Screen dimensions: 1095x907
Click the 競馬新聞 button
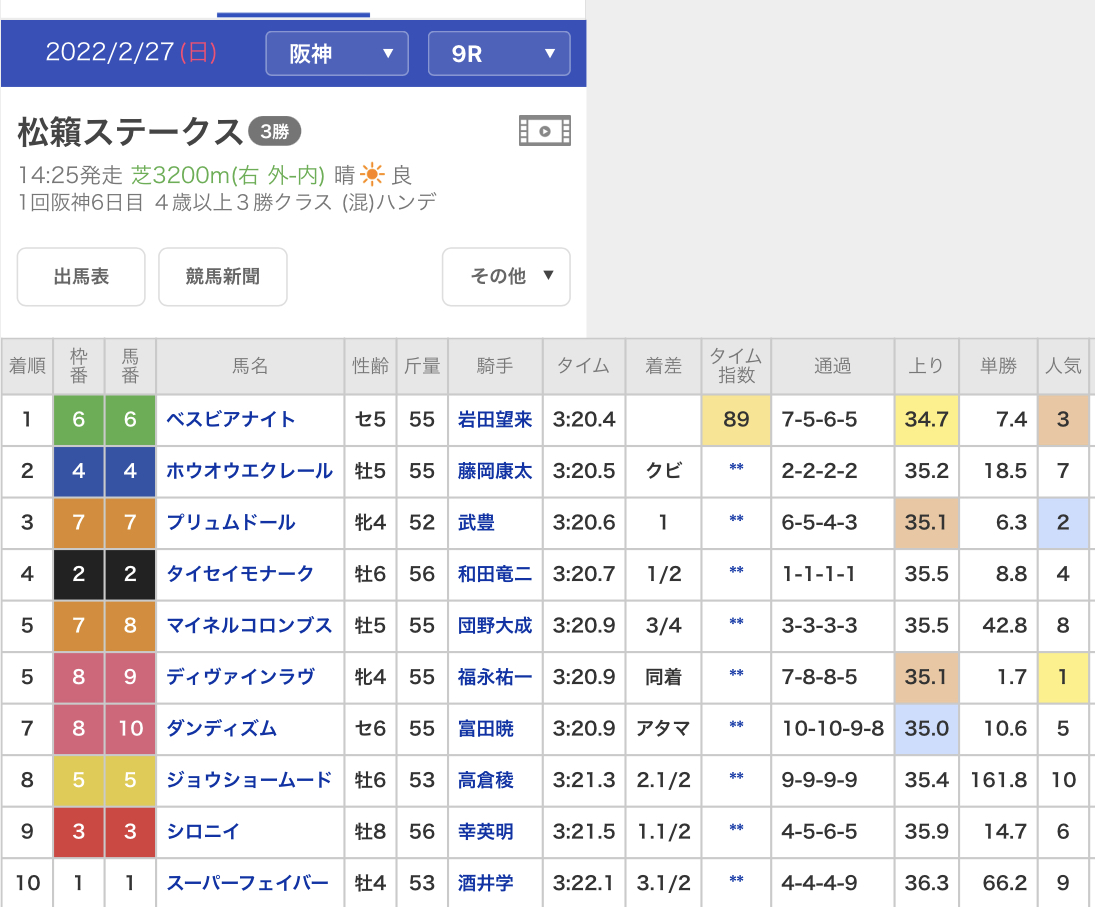223,277
